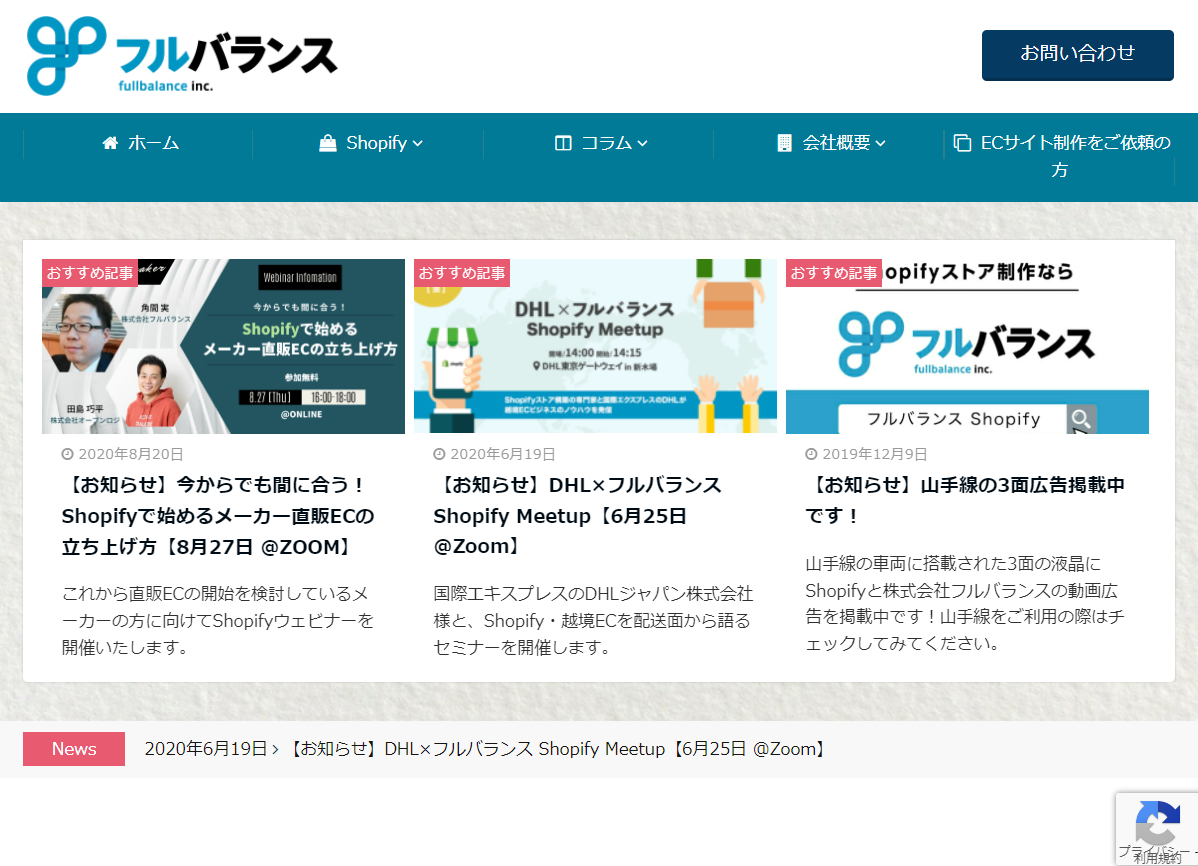Expand the 会社概要 dropdown chevron
The image size is (1198, 866).
tap(881, 143)
